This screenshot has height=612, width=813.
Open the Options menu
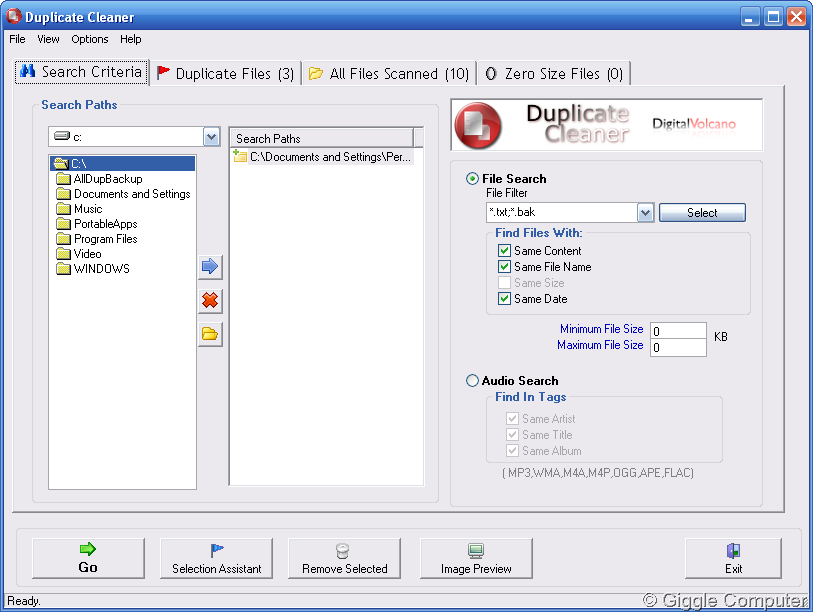coord(90,39)
